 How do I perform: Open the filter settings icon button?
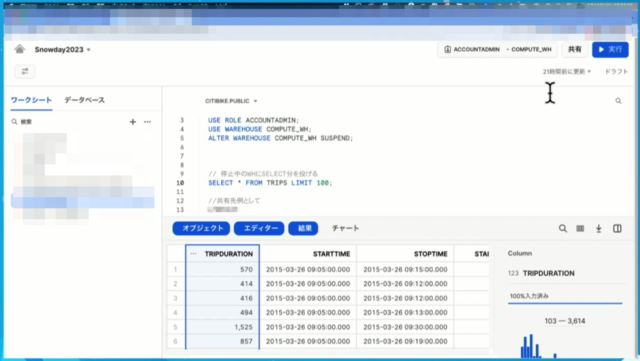(25, 71)
